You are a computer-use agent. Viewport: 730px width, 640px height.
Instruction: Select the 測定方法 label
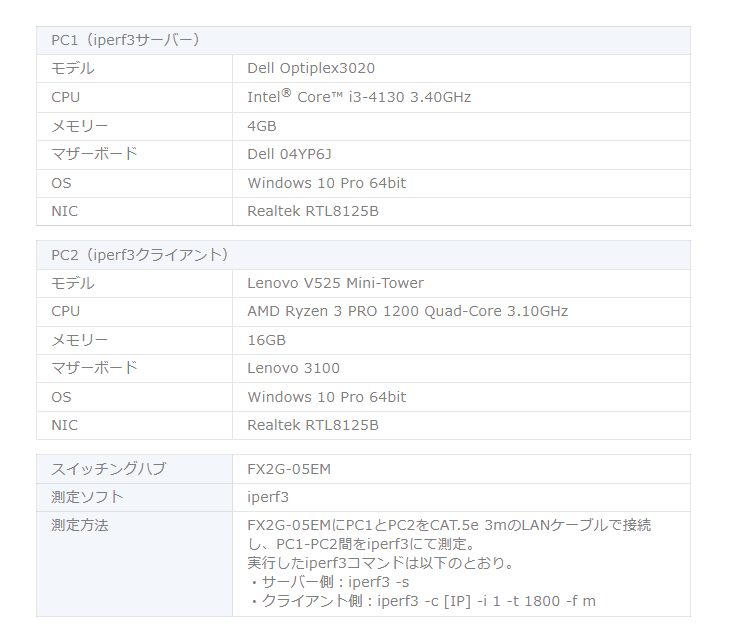tap(80, 525)
